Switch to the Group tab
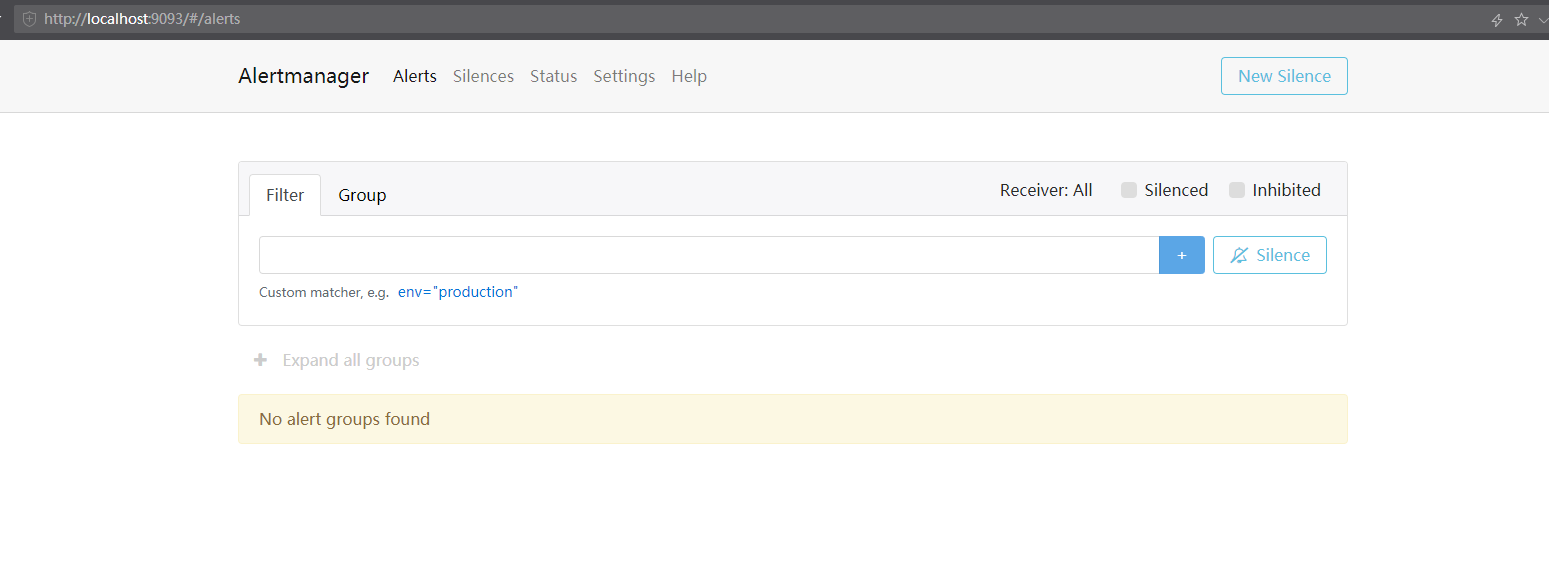This screenshot has height=585, width=1549. click(x=362, y=195)
